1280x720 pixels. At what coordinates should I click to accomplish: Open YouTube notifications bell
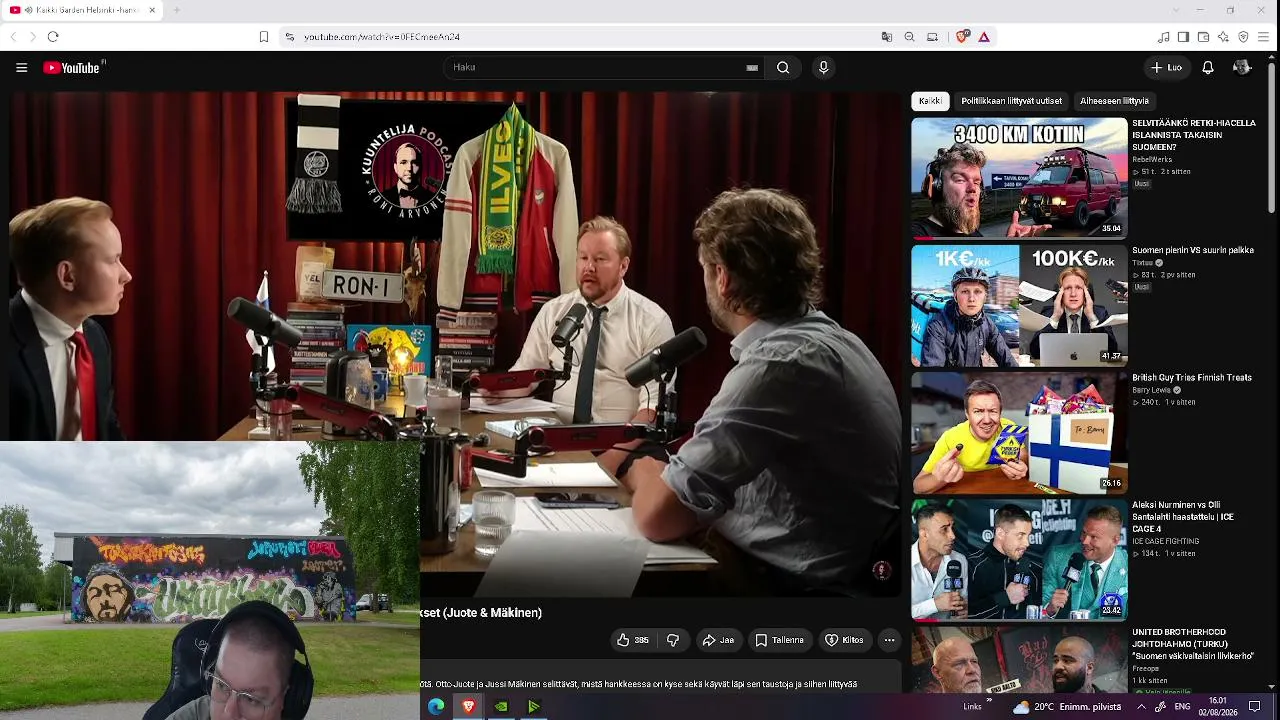point(1208,68)
